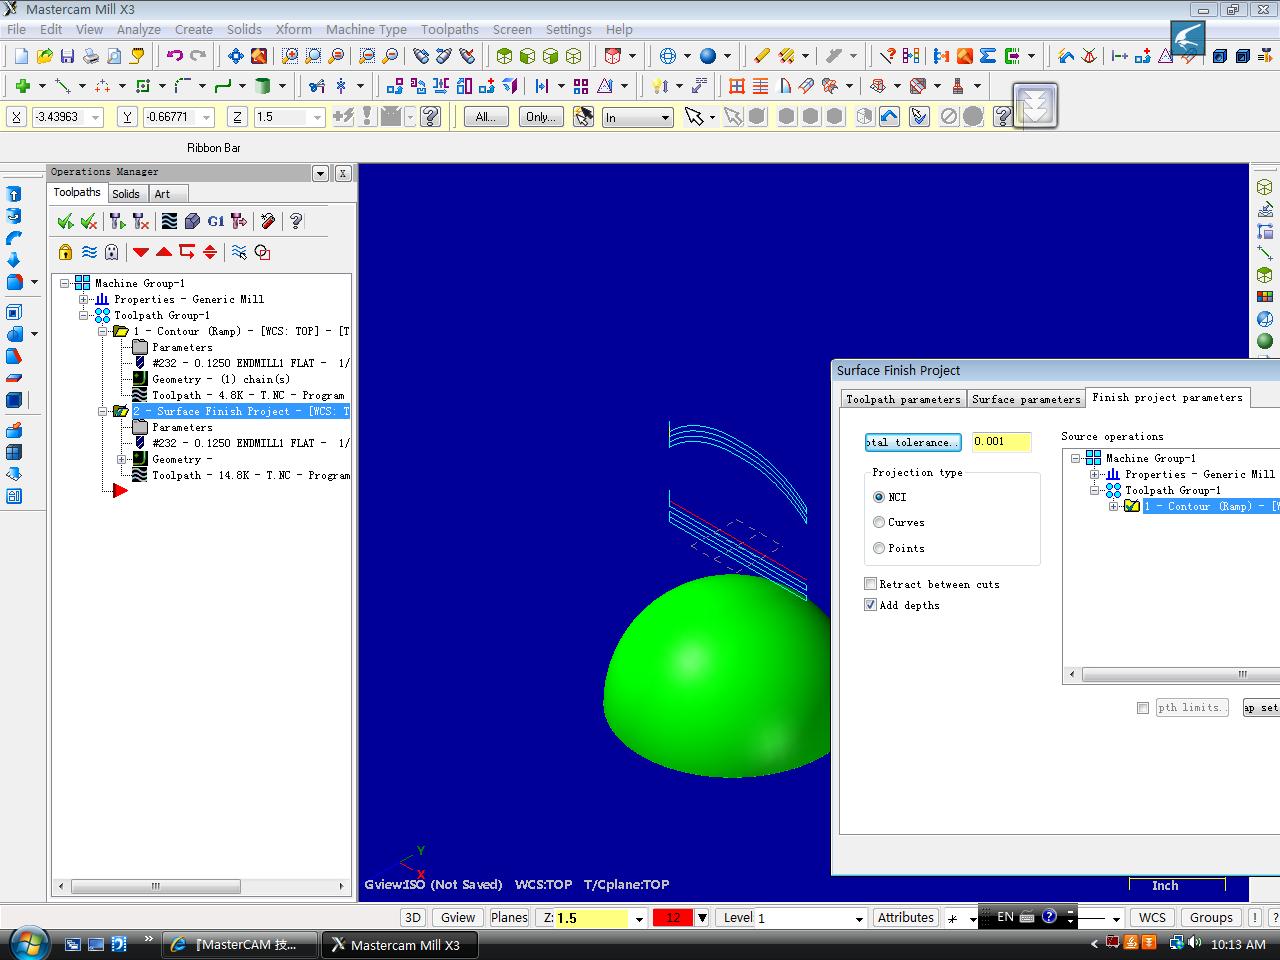Click the Z depth field in status bar

click(x=592, y=918)
